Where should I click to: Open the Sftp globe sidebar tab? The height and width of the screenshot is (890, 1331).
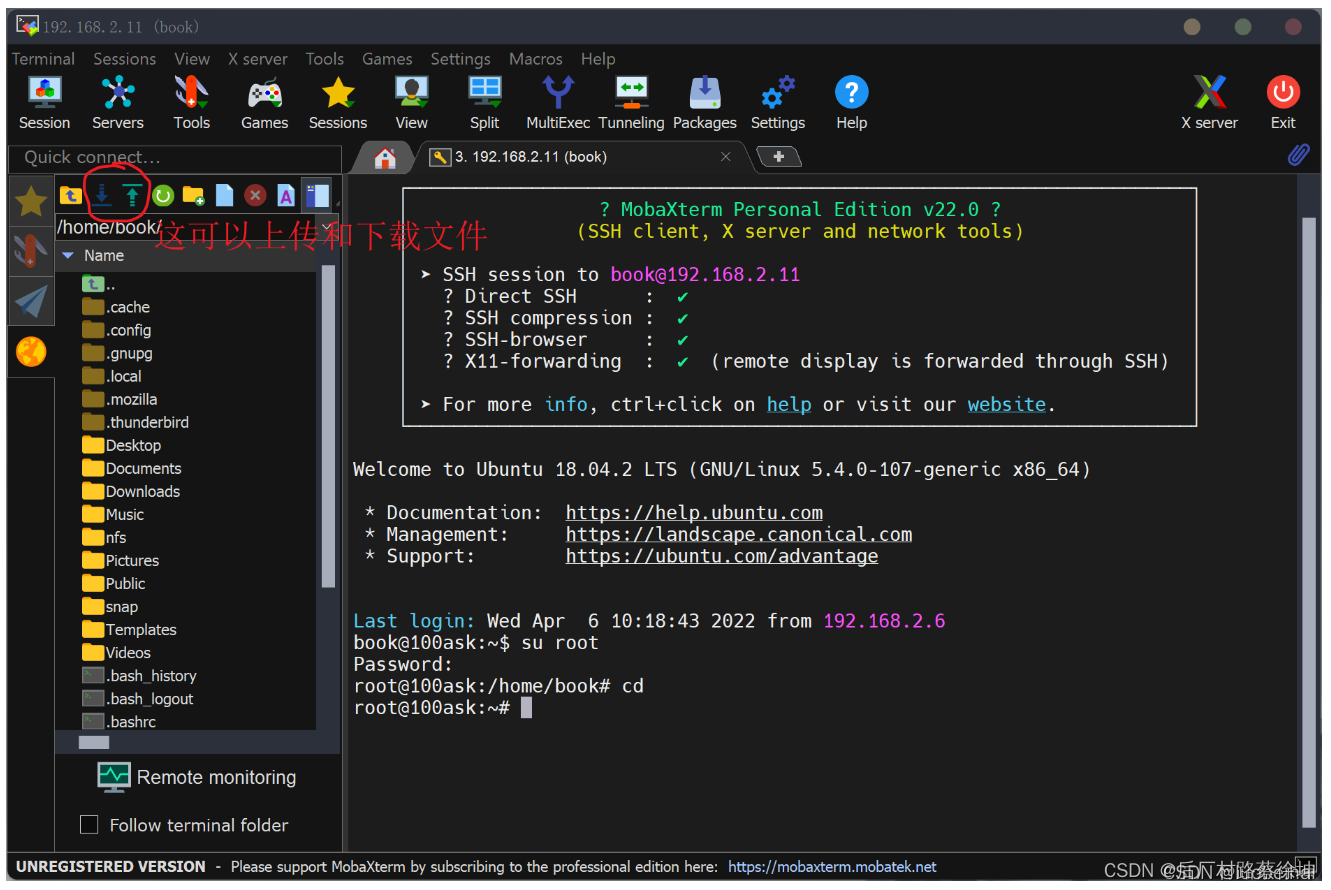[31, 351]
